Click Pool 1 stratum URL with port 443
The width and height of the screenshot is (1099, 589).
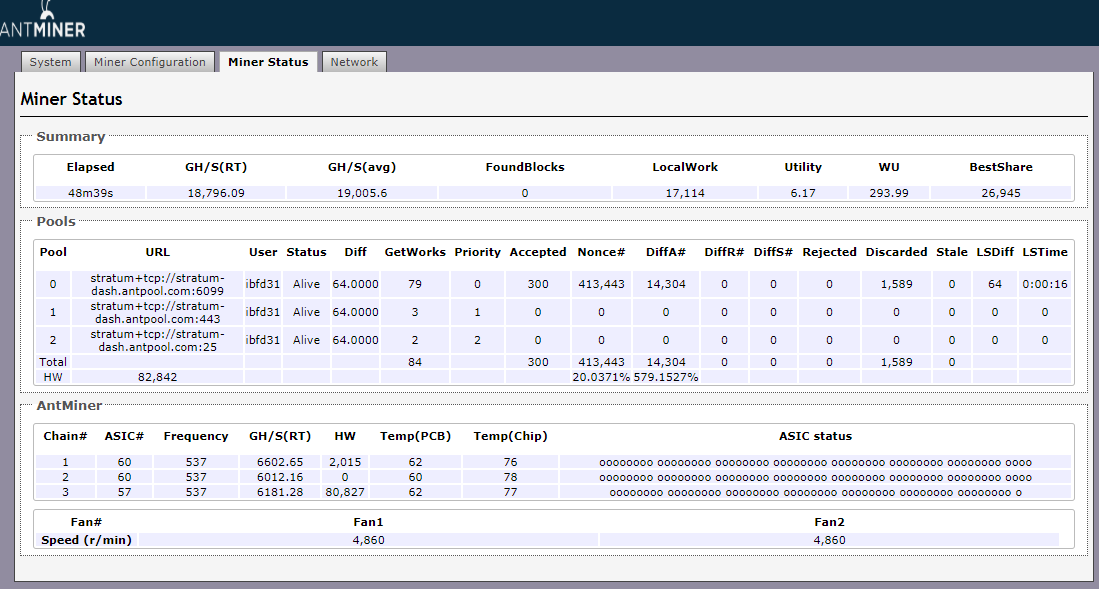[x=157, y=312]
